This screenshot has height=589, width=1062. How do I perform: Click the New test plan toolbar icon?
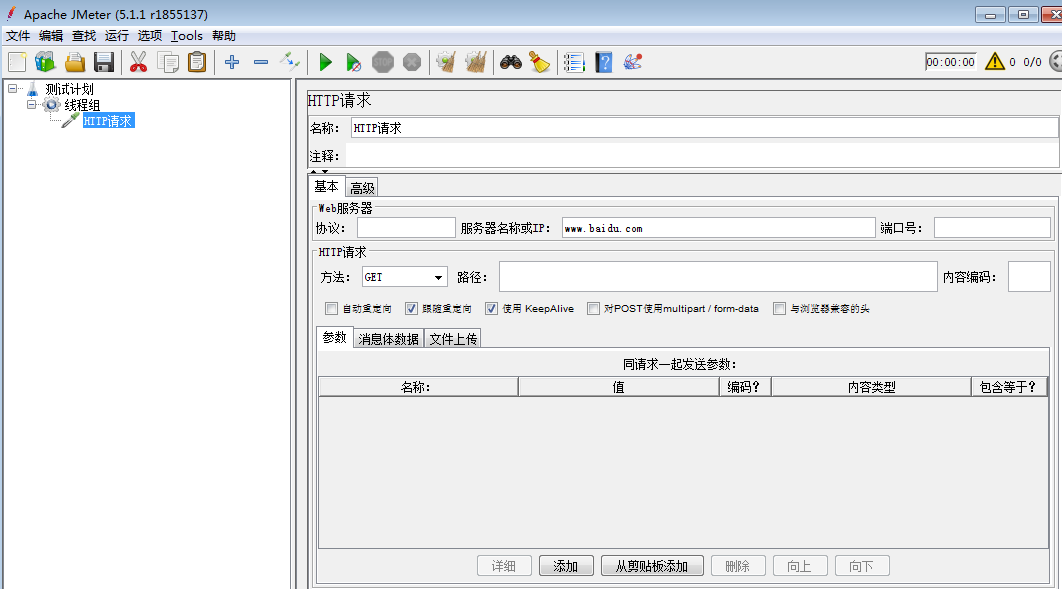click(x=17, y=62)
